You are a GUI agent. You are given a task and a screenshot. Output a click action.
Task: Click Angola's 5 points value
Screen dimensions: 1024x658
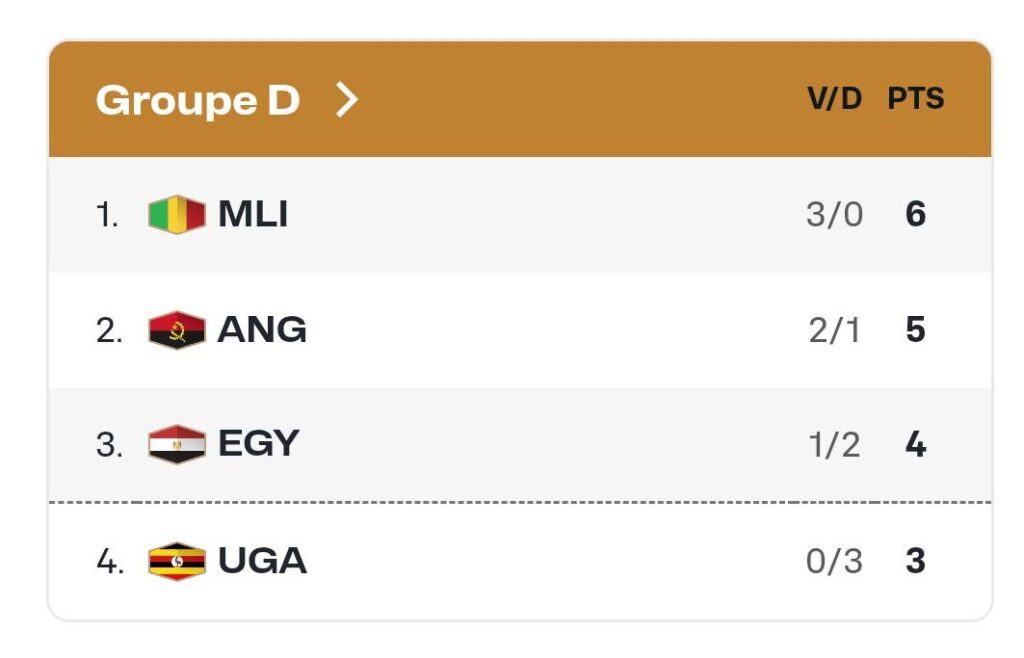[x=915, y=330]
